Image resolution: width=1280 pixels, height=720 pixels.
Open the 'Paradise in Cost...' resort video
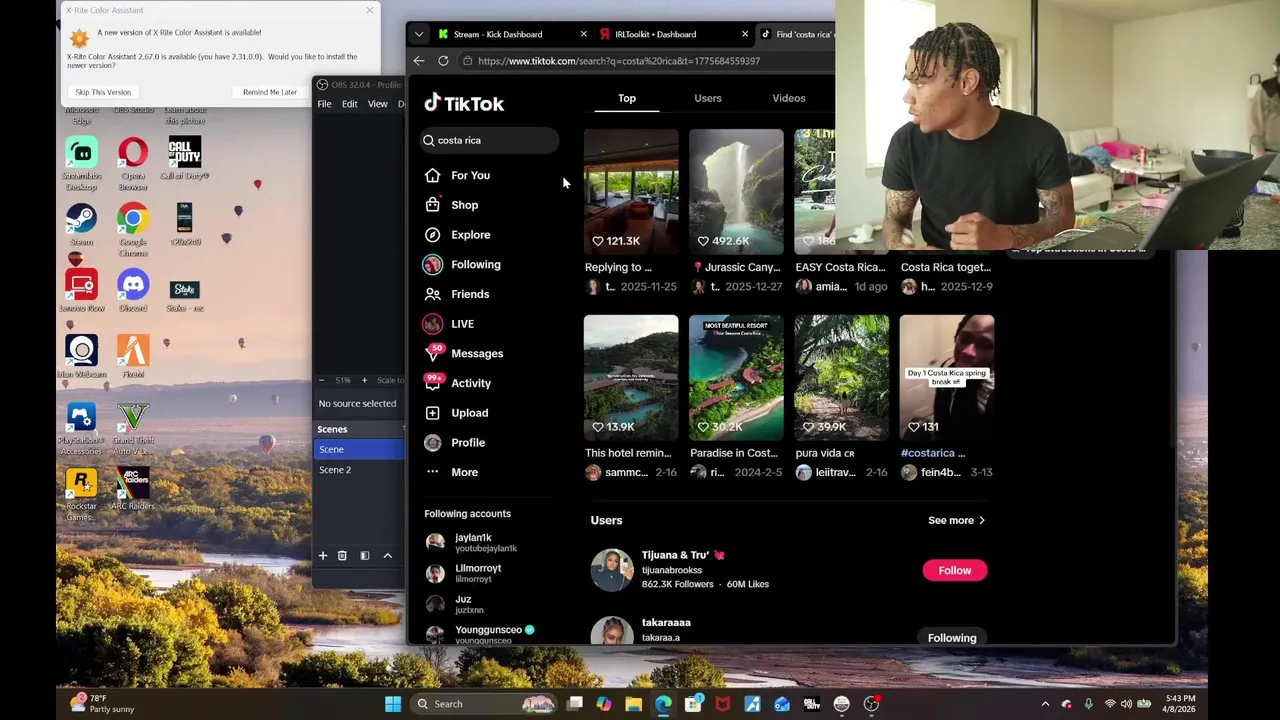coord(736,377)
